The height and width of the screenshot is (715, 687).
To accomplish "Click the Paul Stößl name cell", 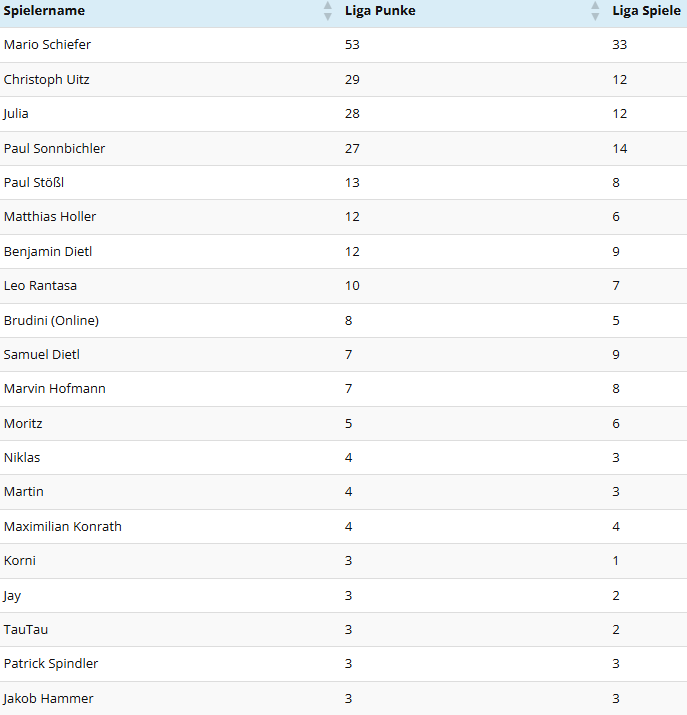I will 34,182.
